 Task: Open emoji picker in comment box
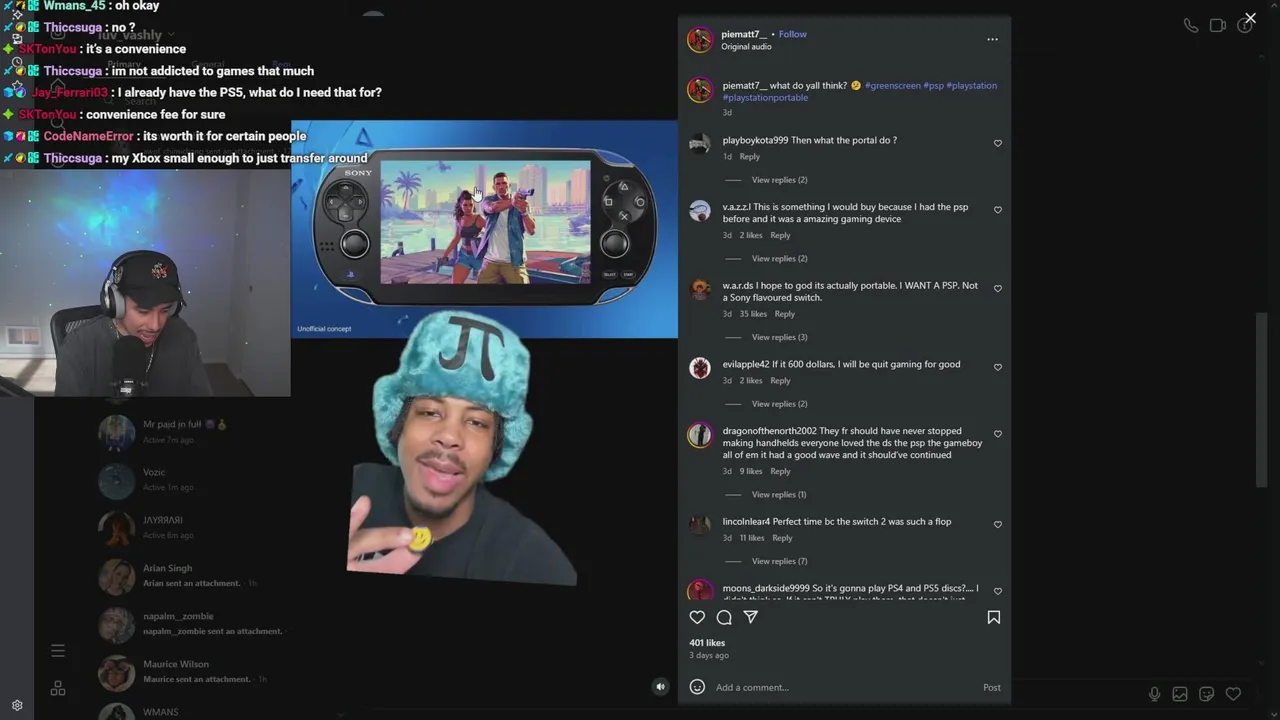pos(697,687)
